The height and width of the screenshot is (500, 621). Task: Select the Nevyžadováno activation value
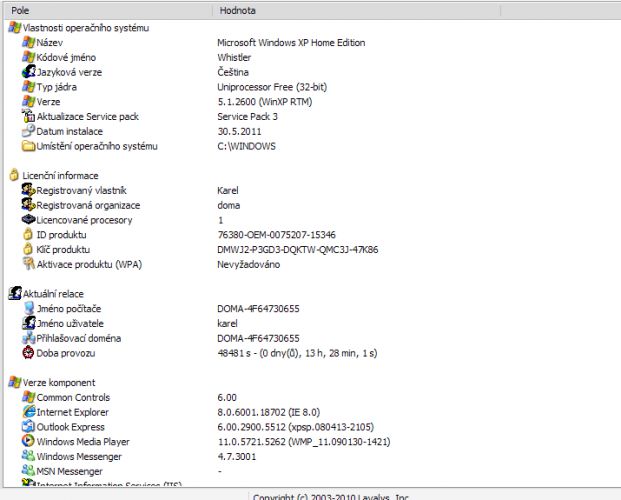coord(249,264)
